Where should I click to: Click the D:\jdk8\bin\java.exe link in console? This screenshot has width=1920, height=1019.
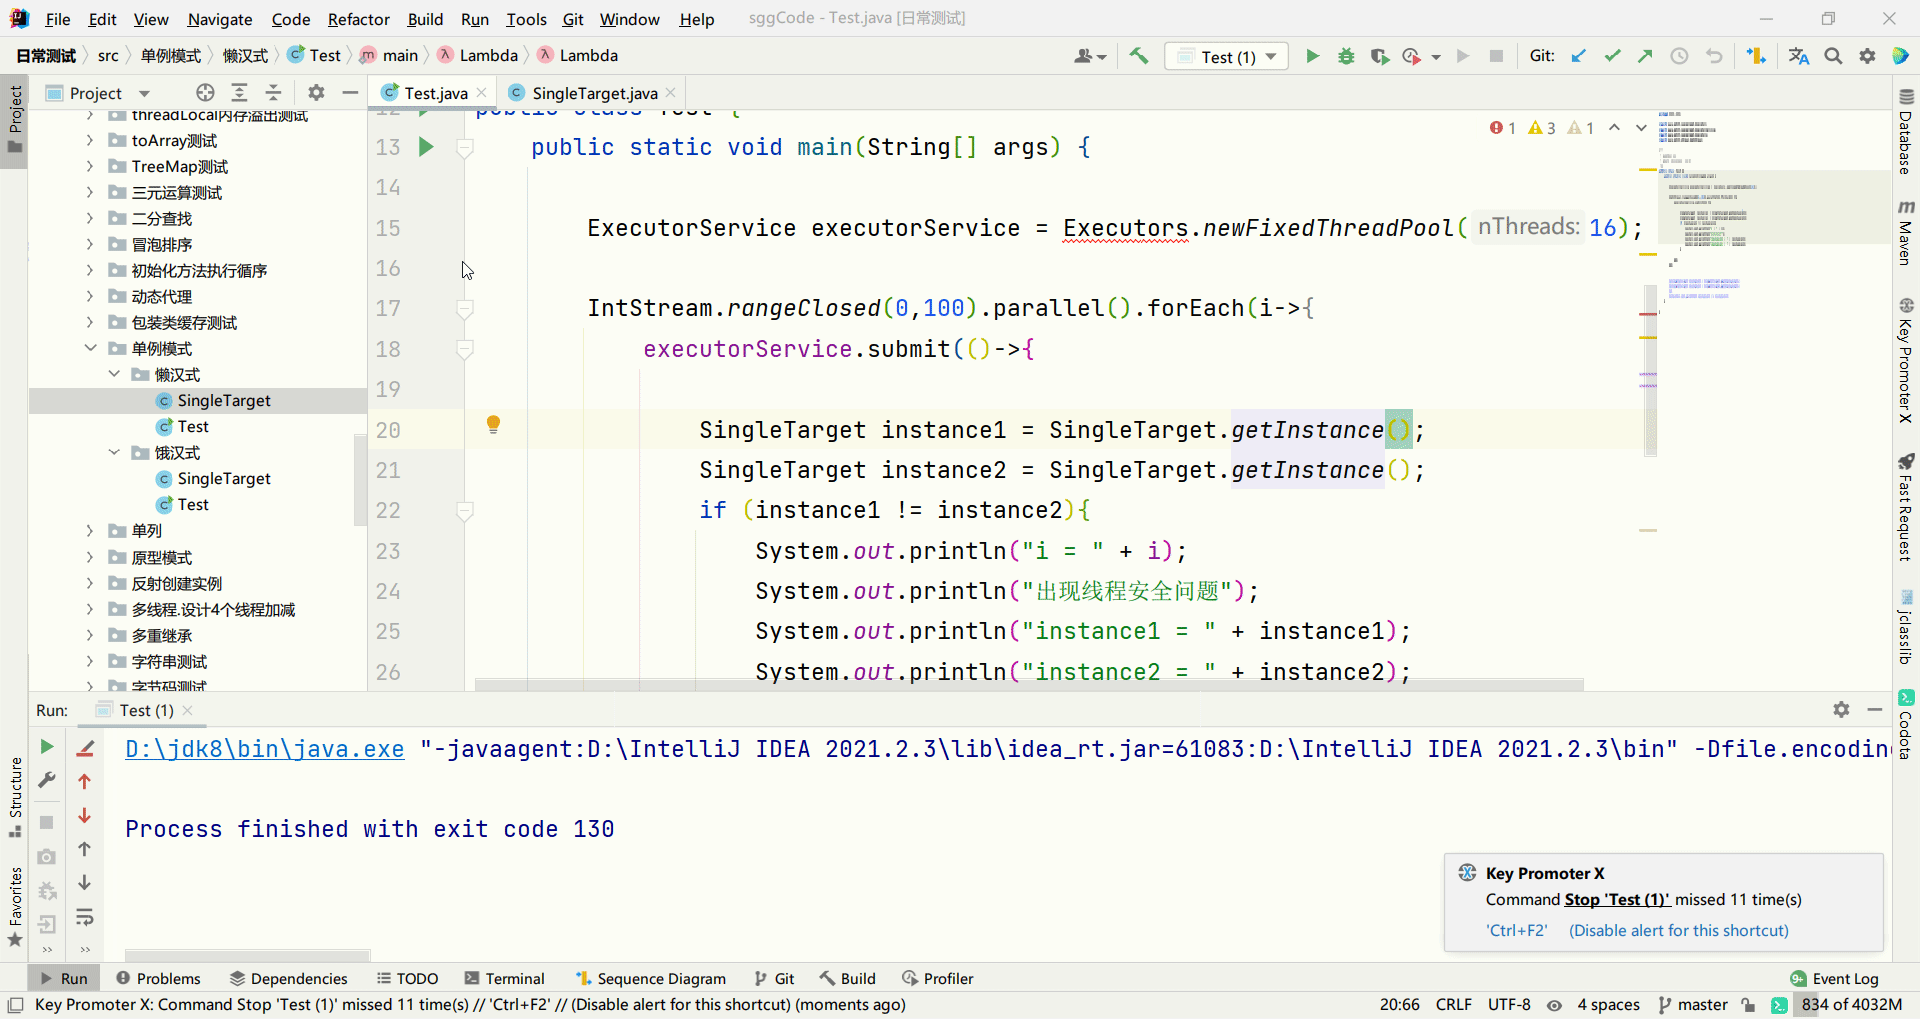265,749
